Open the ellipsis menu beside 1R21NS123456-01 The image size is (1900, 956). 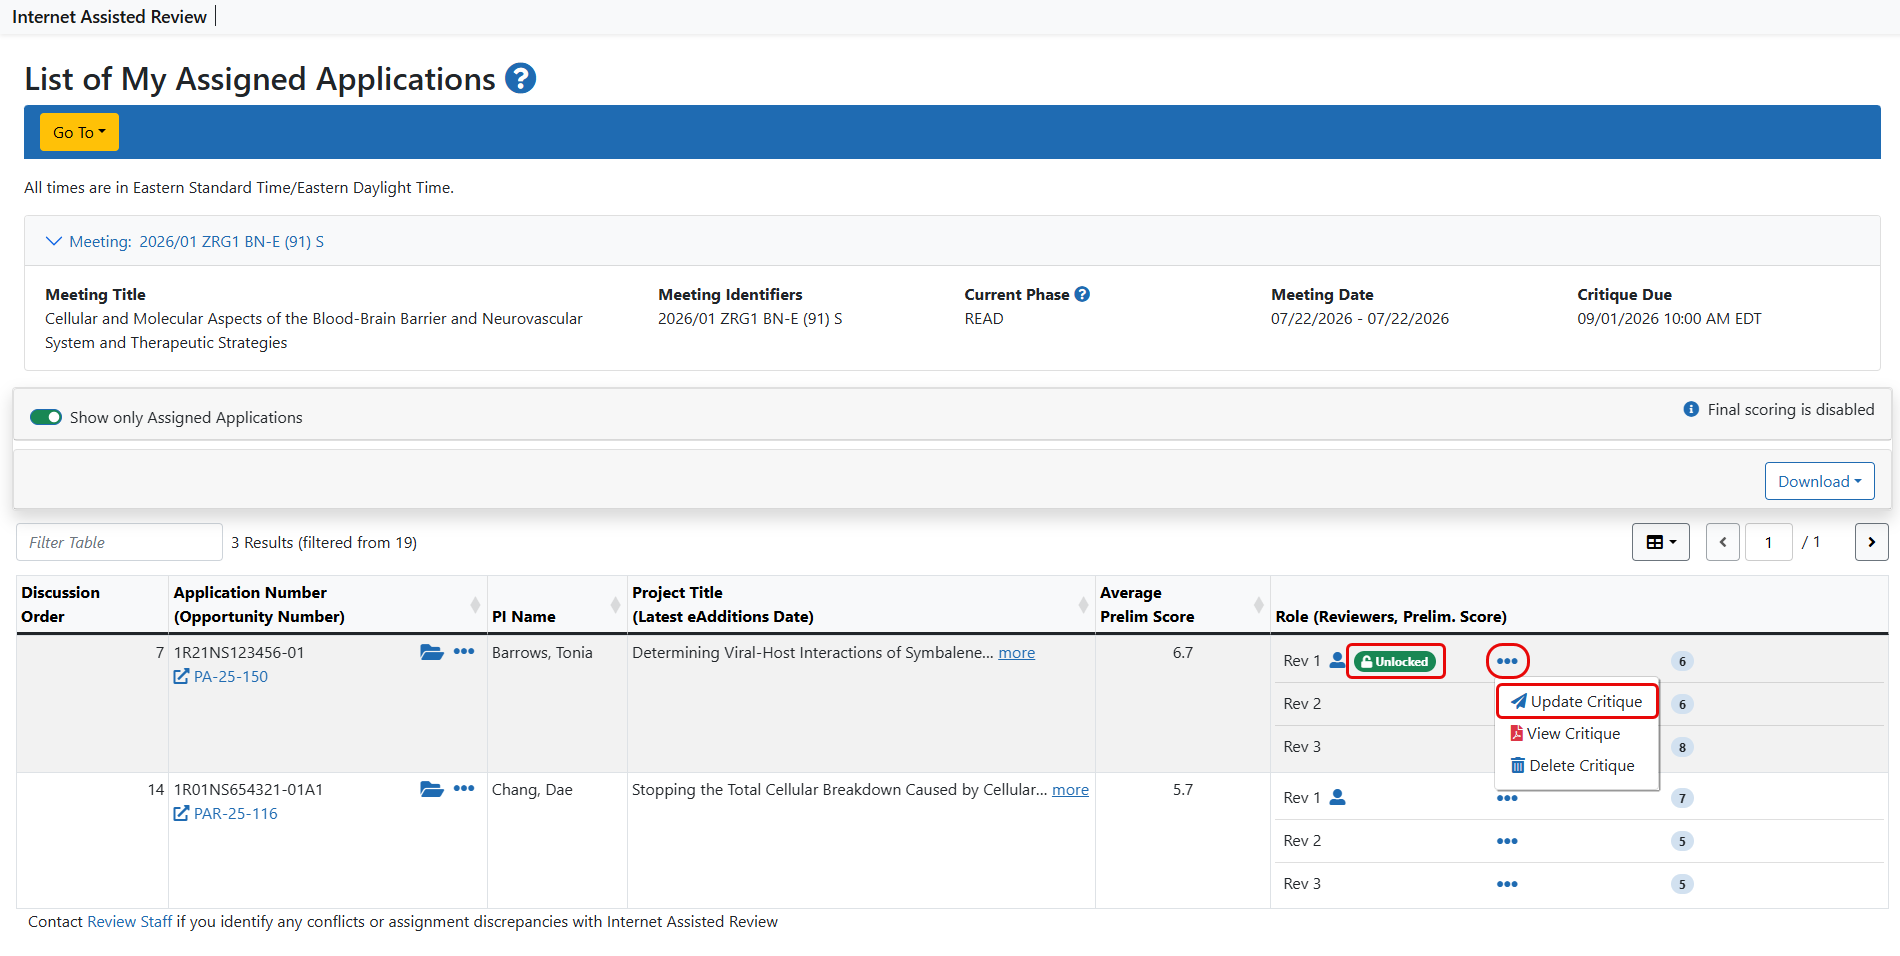point(464,651)
